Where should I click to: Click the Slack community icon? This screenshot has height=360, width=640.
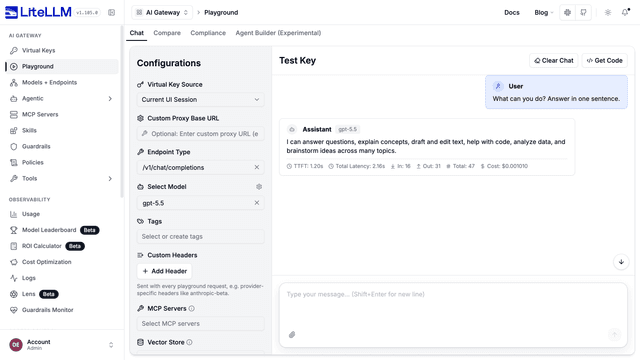pos(567,13)
